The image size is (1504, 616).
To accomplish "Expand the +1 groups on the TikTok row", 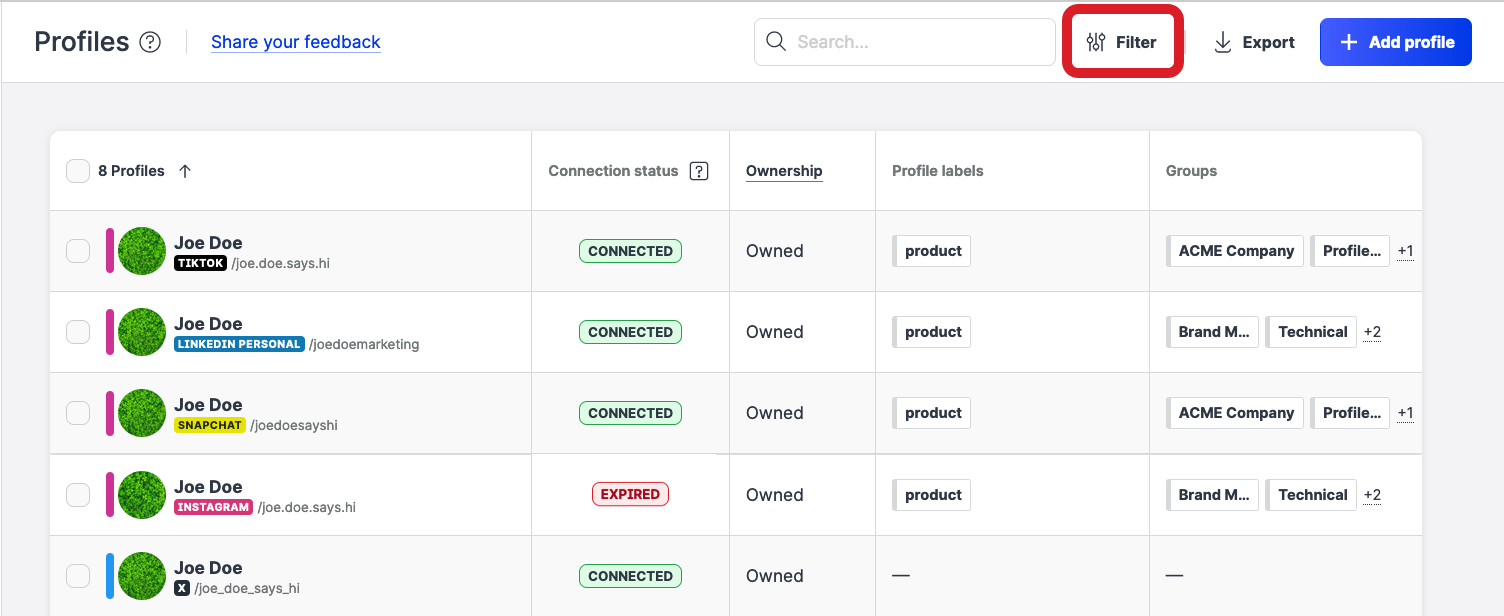I will (x=1405, y=250).
